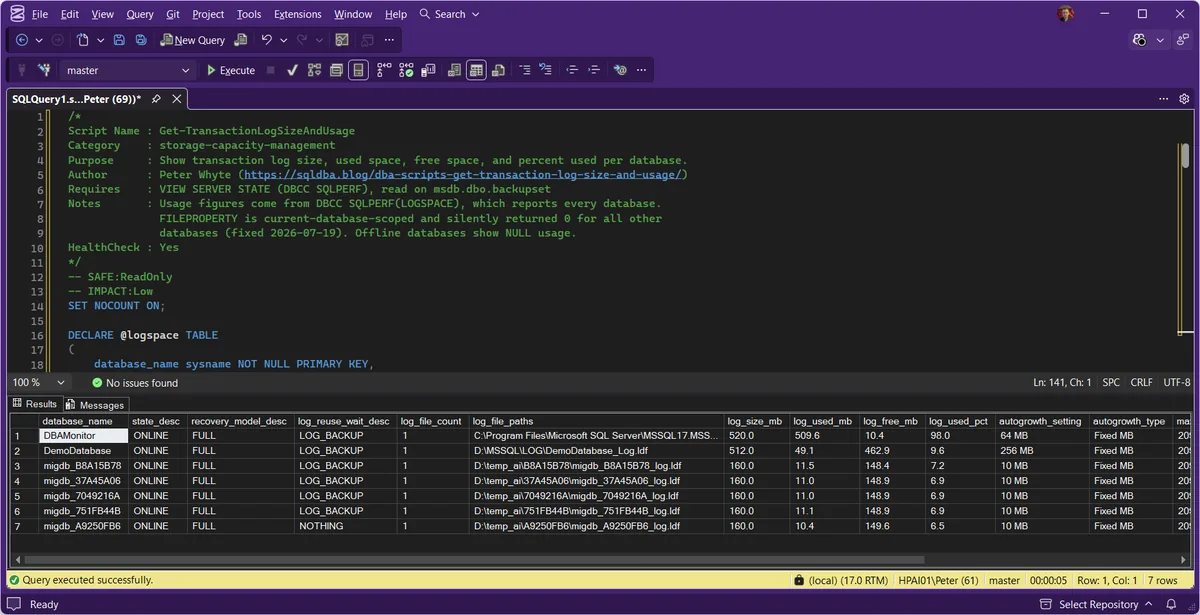Close the SQLQuery1 query tab
This screenshot has height=615, width=1200.
(x=176, y=99)
